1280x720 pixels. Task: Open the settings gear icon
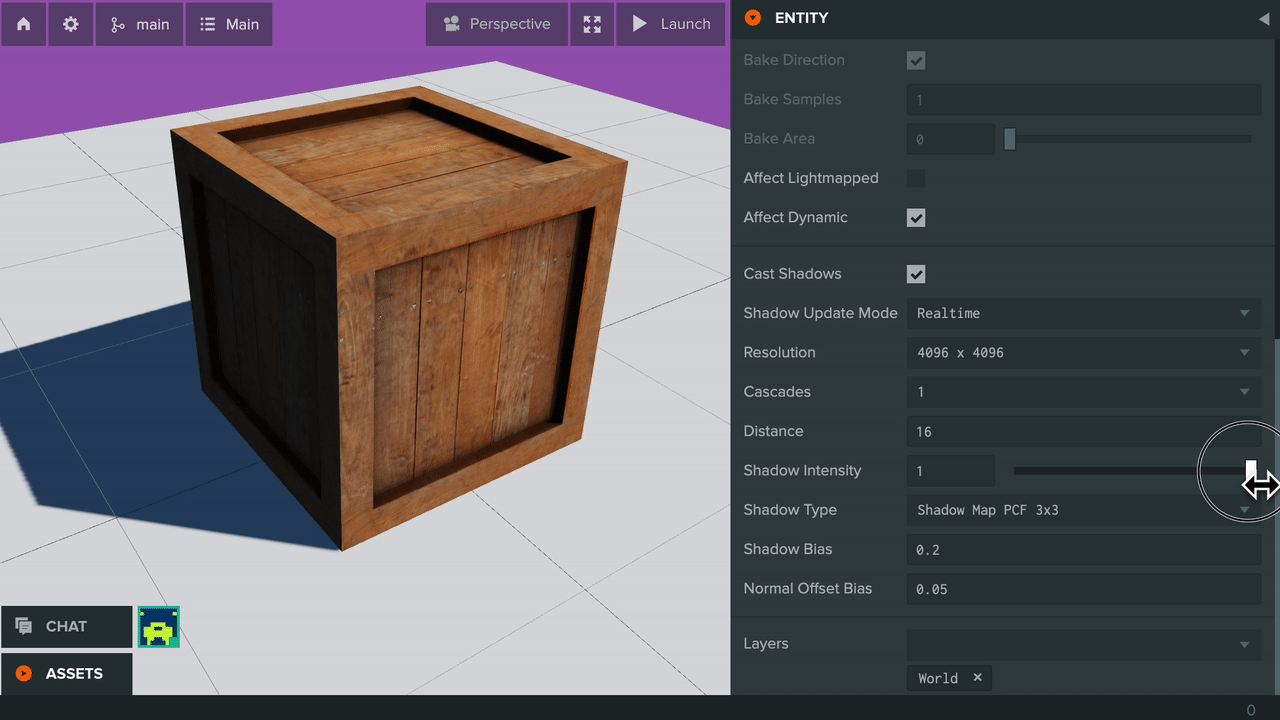pyautogui.click(x=70, y=23)
